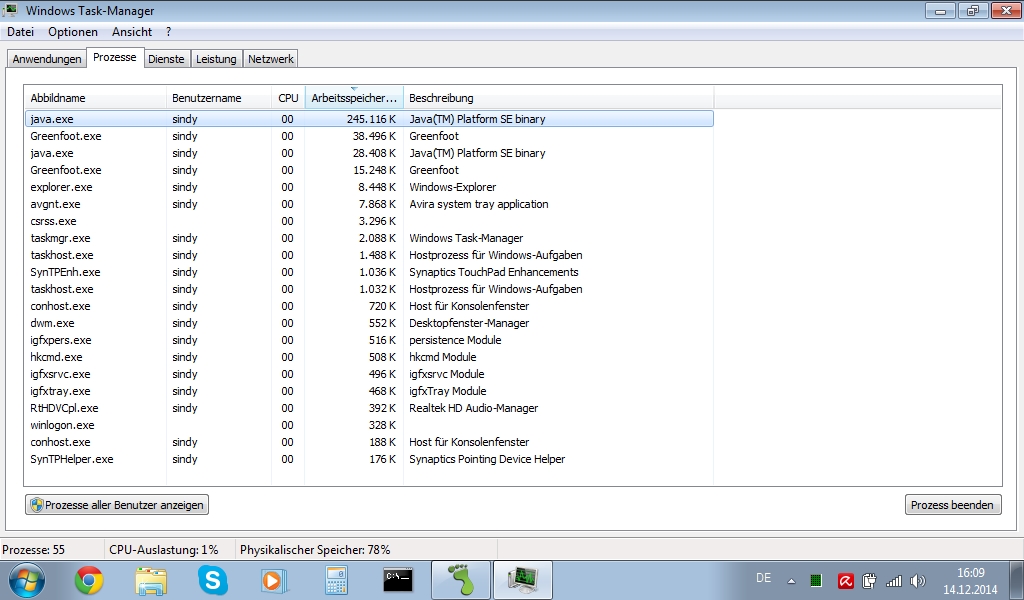Open the Datei menu
1024x600 pixels.
20,32
